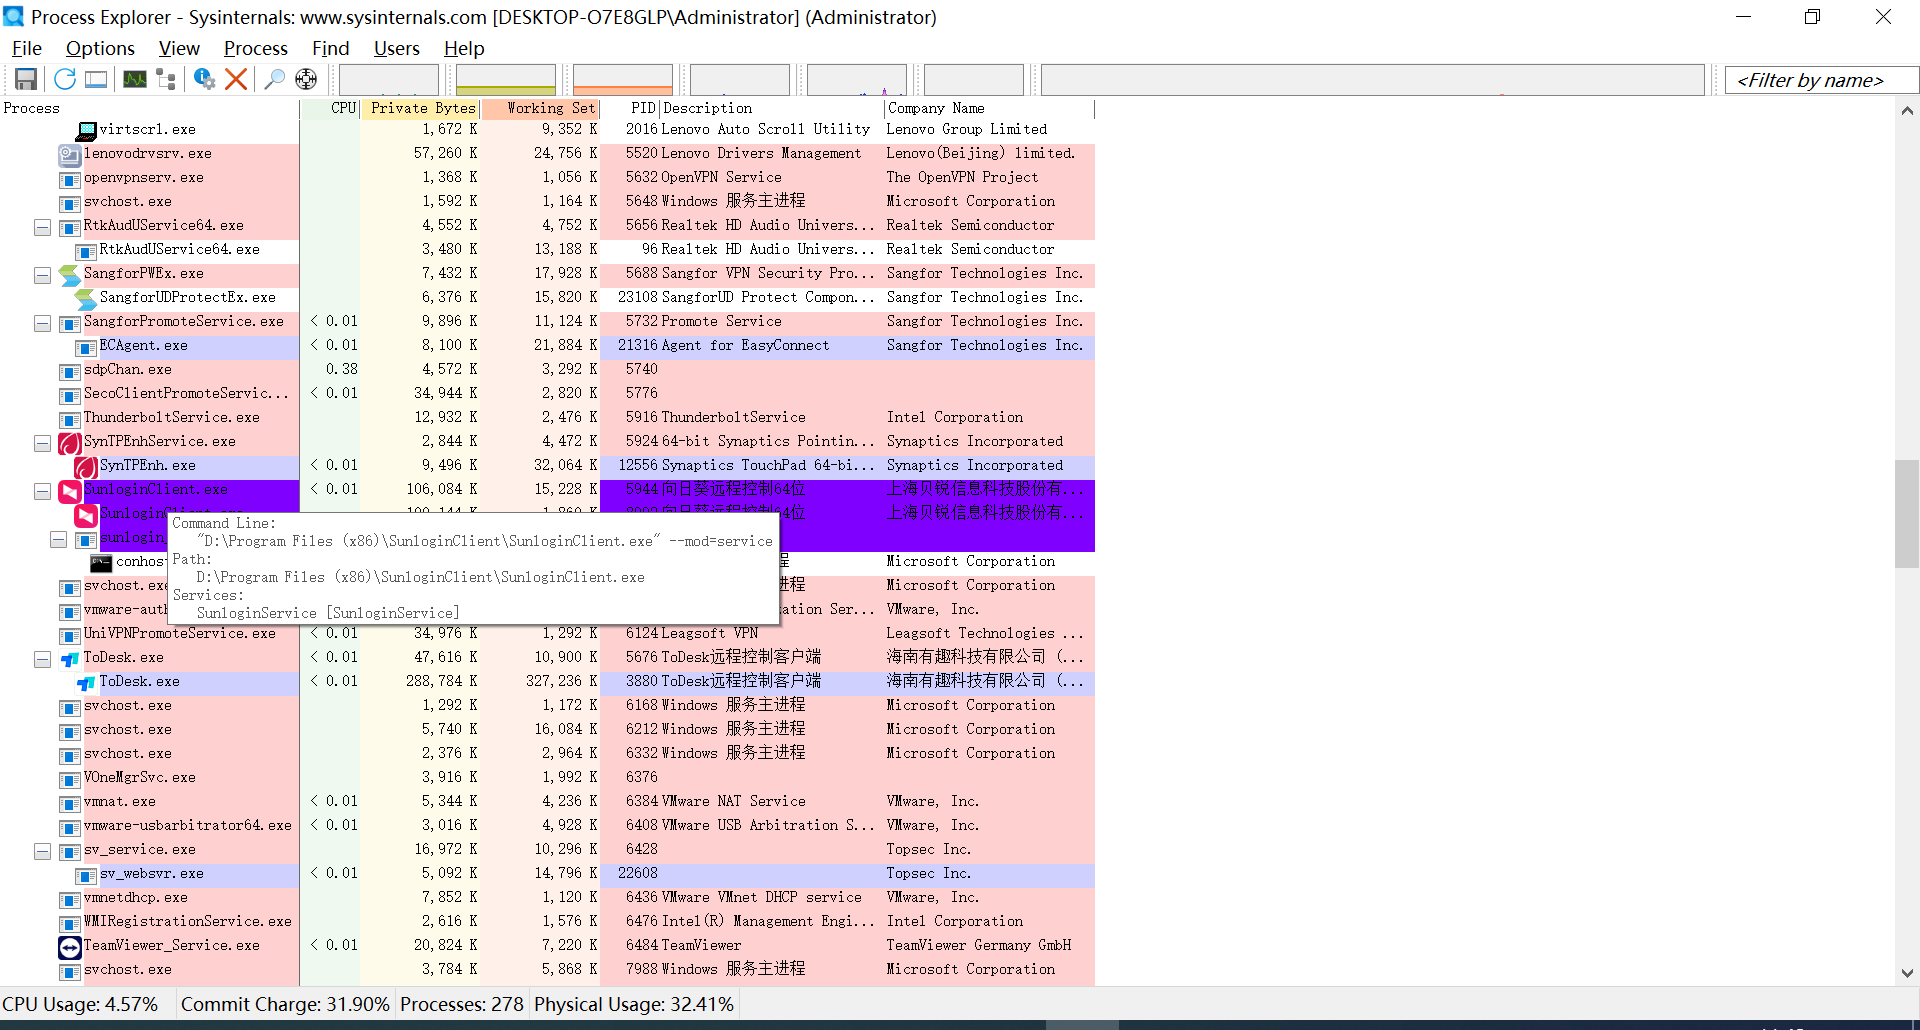The image size is (1920, 1030).
Task: Select the SynTPEnh.exe red icon
Action: coord(86,466)
